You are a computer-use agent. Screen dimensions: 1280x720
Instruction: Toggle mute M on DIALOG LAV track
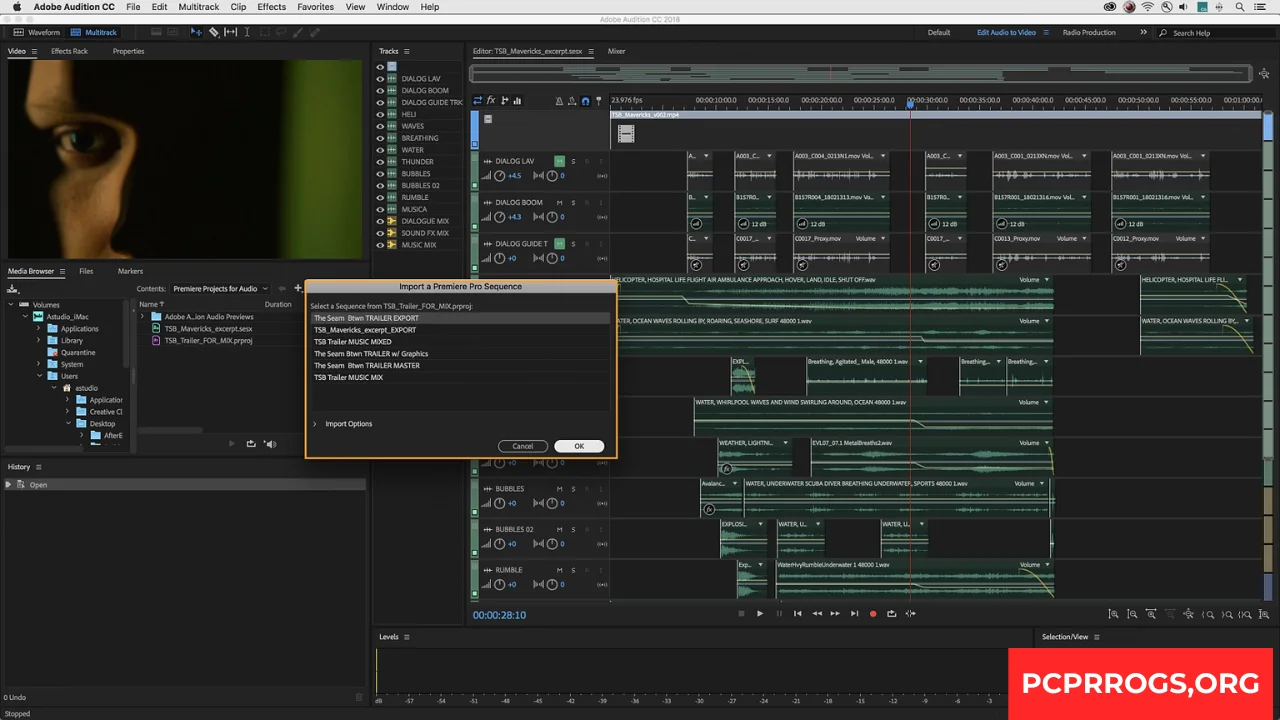click(x=559, y=161)
